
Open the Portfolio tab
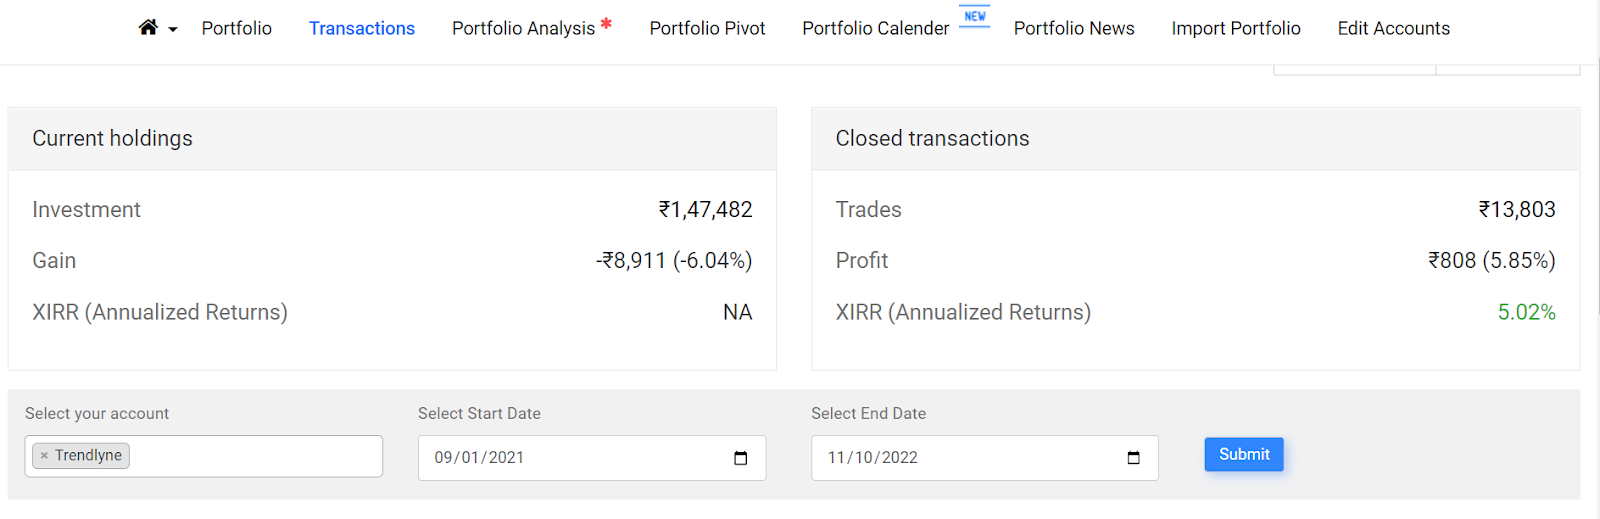point(237,28)
